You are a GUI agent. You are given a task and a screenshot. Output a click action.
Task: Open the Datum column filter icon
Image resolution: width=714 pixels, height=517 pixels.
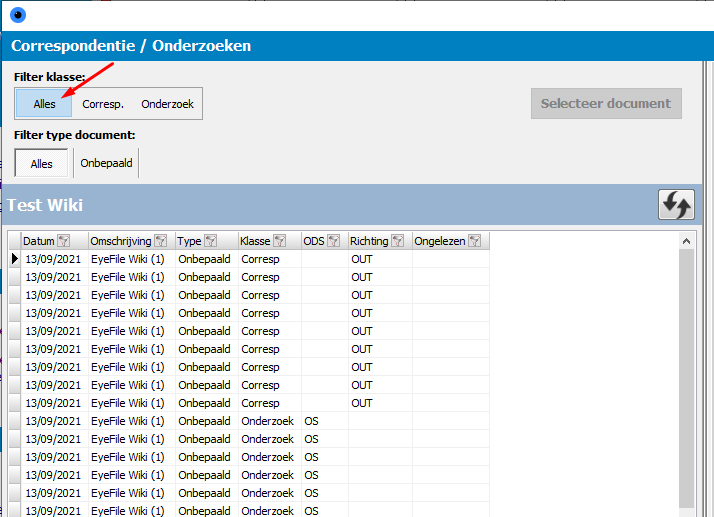point(64,241)
